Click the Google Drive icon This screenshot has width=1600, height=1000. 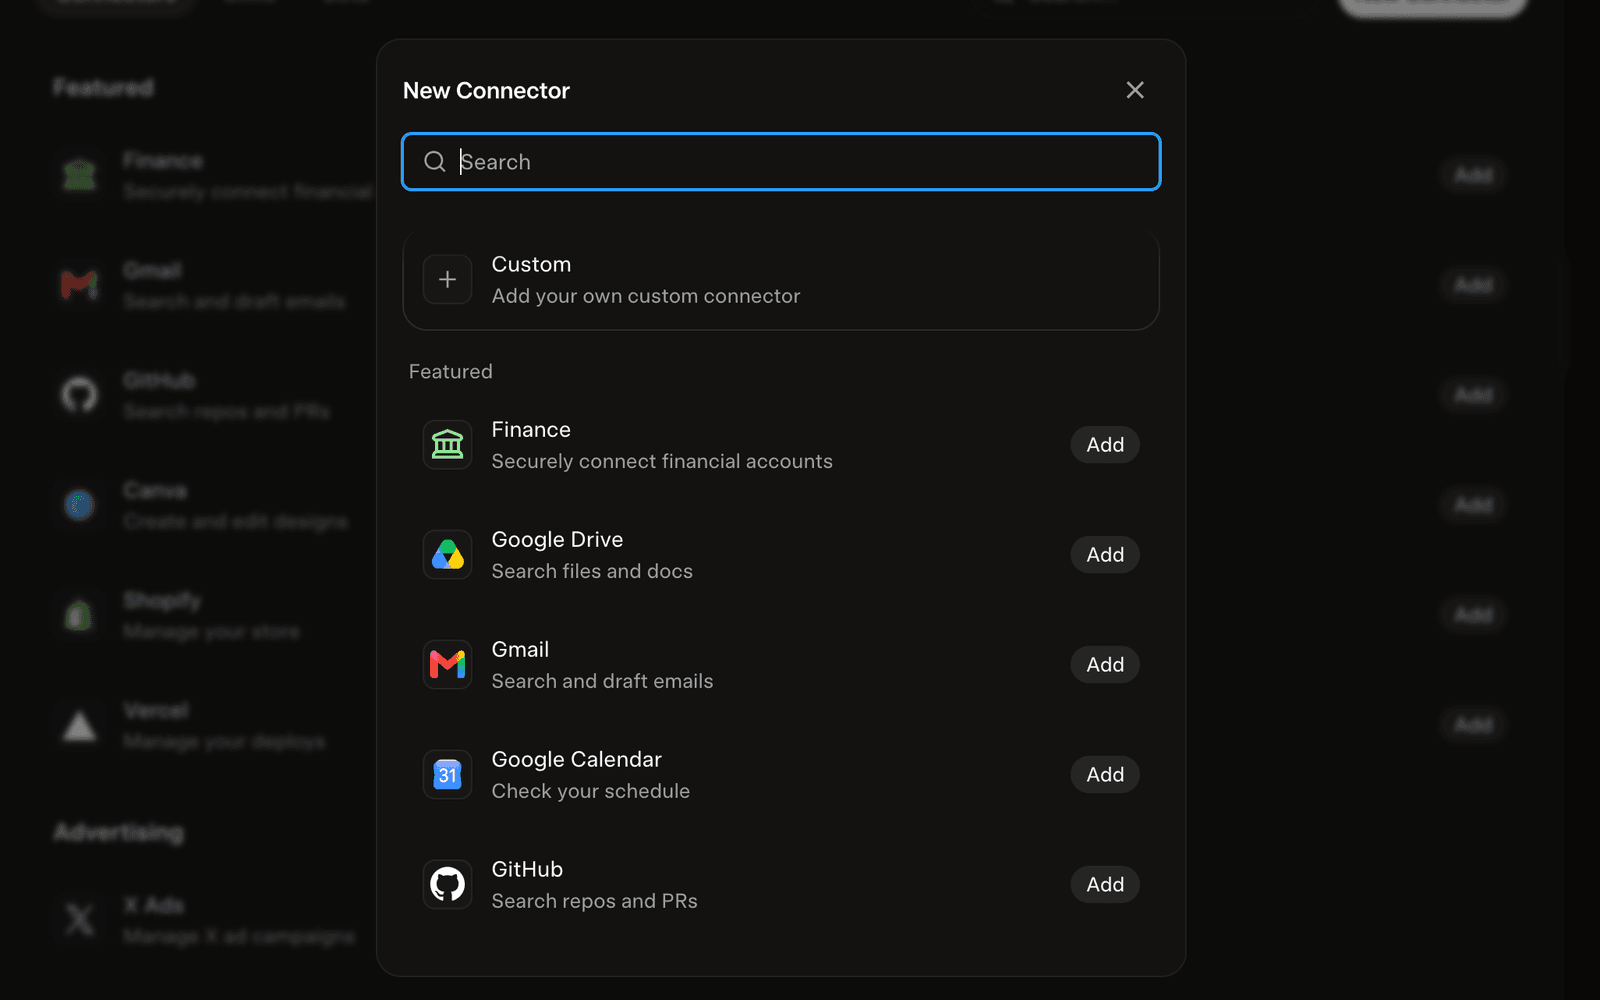(x=447, y=555)
